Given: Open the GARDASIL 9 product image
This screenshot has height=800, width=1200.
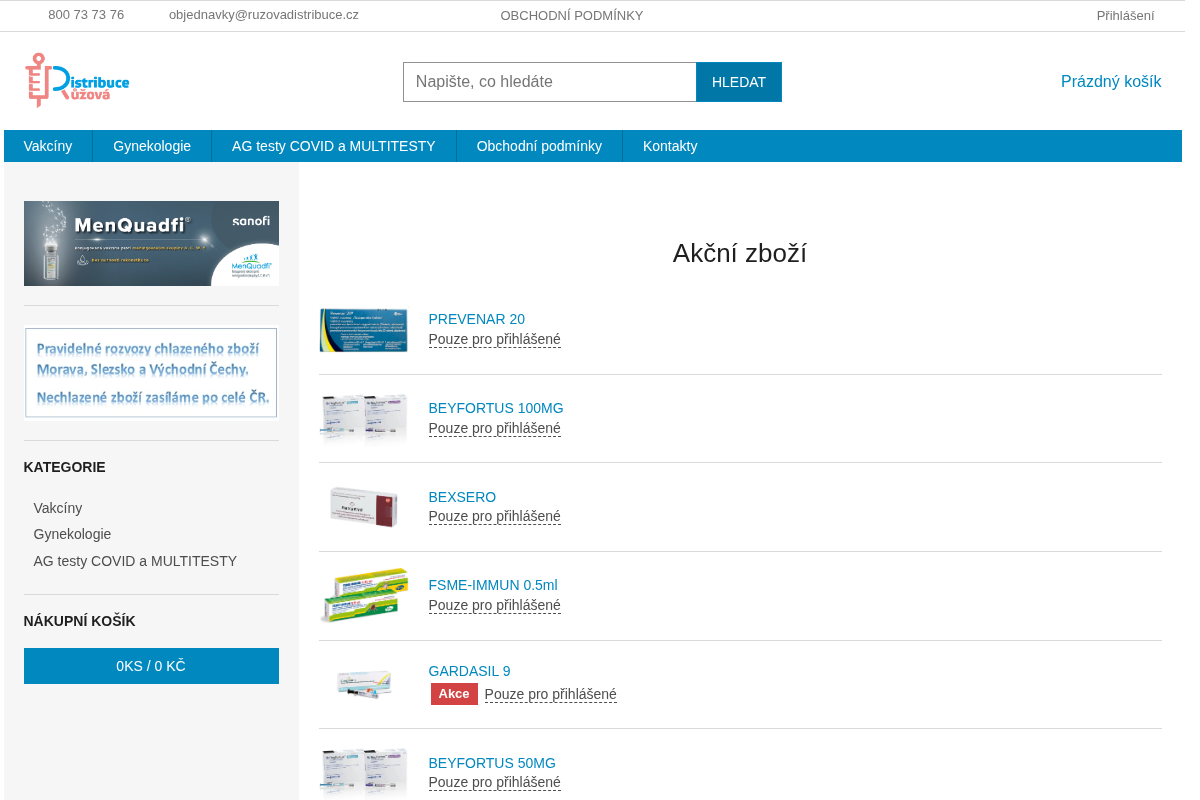Looking at the screenshot, I should (363, 684).
